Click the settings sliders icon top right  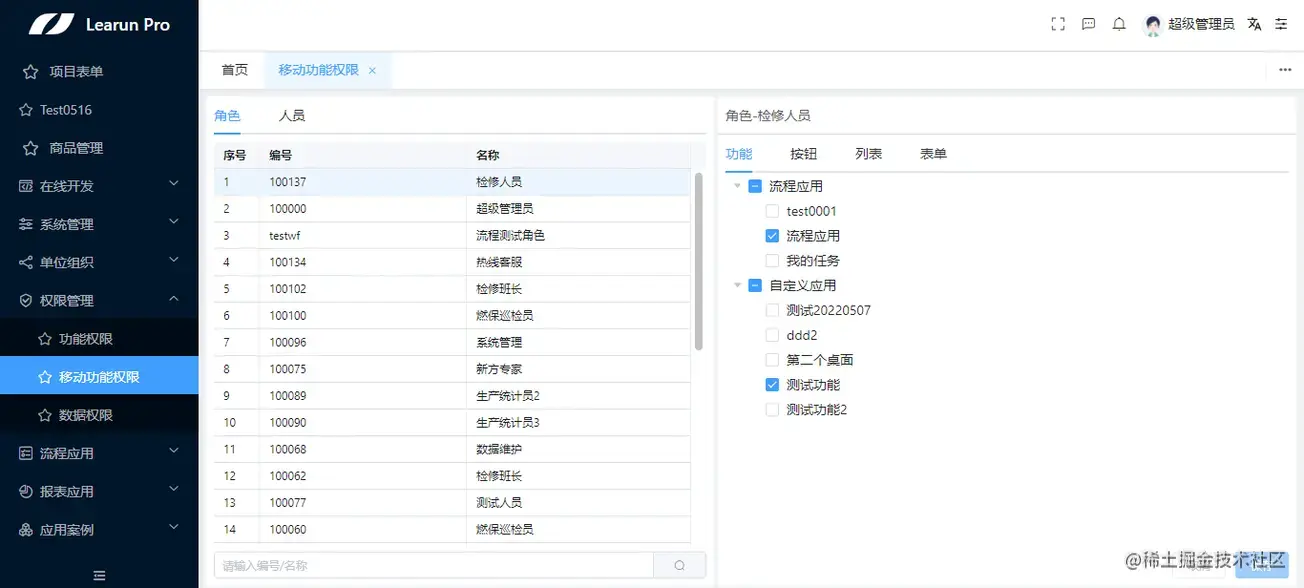click(1281, 23)
